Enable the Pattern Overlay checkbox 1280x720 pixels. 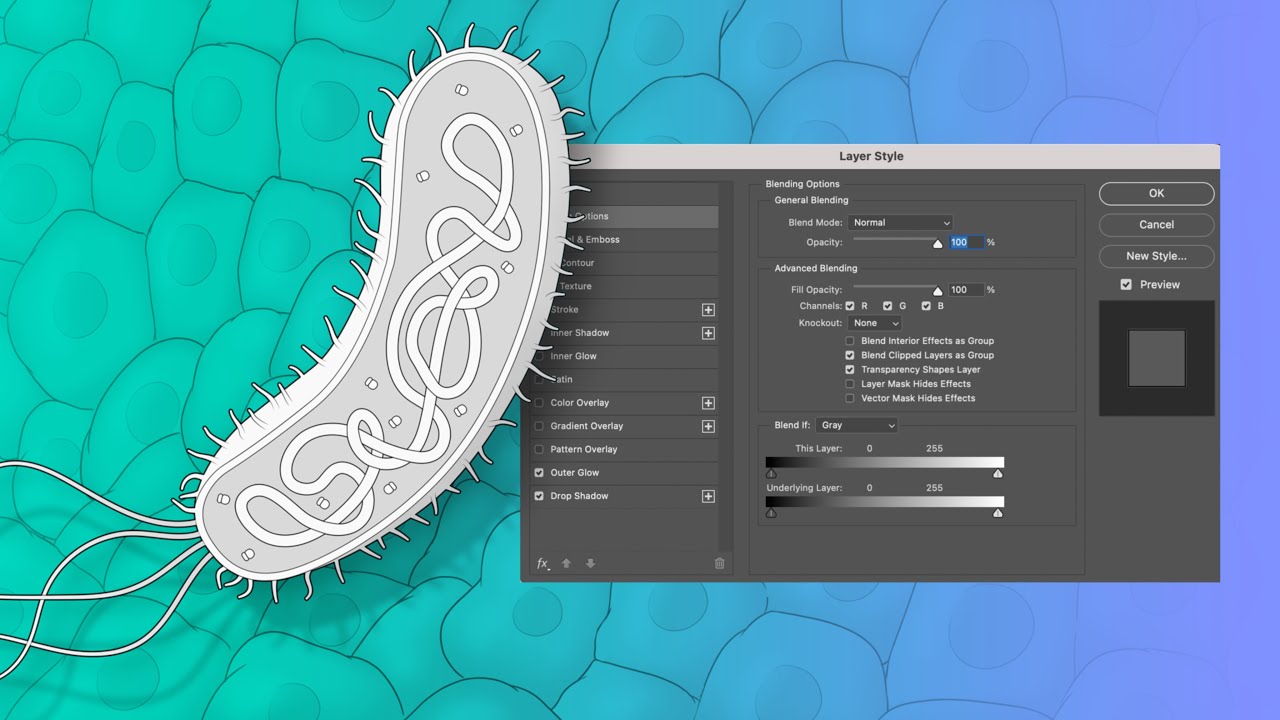540,449
